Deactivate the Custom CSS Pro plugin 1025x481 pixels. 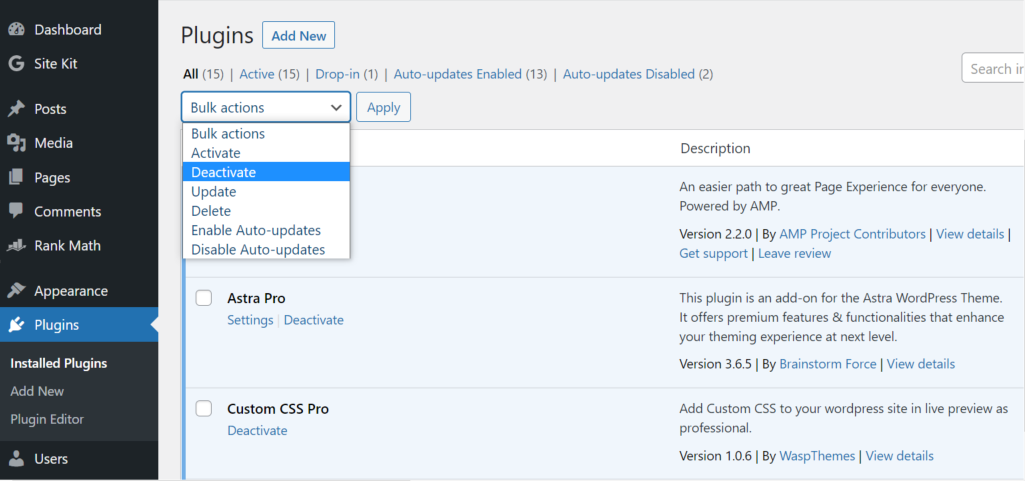point(258,431)
